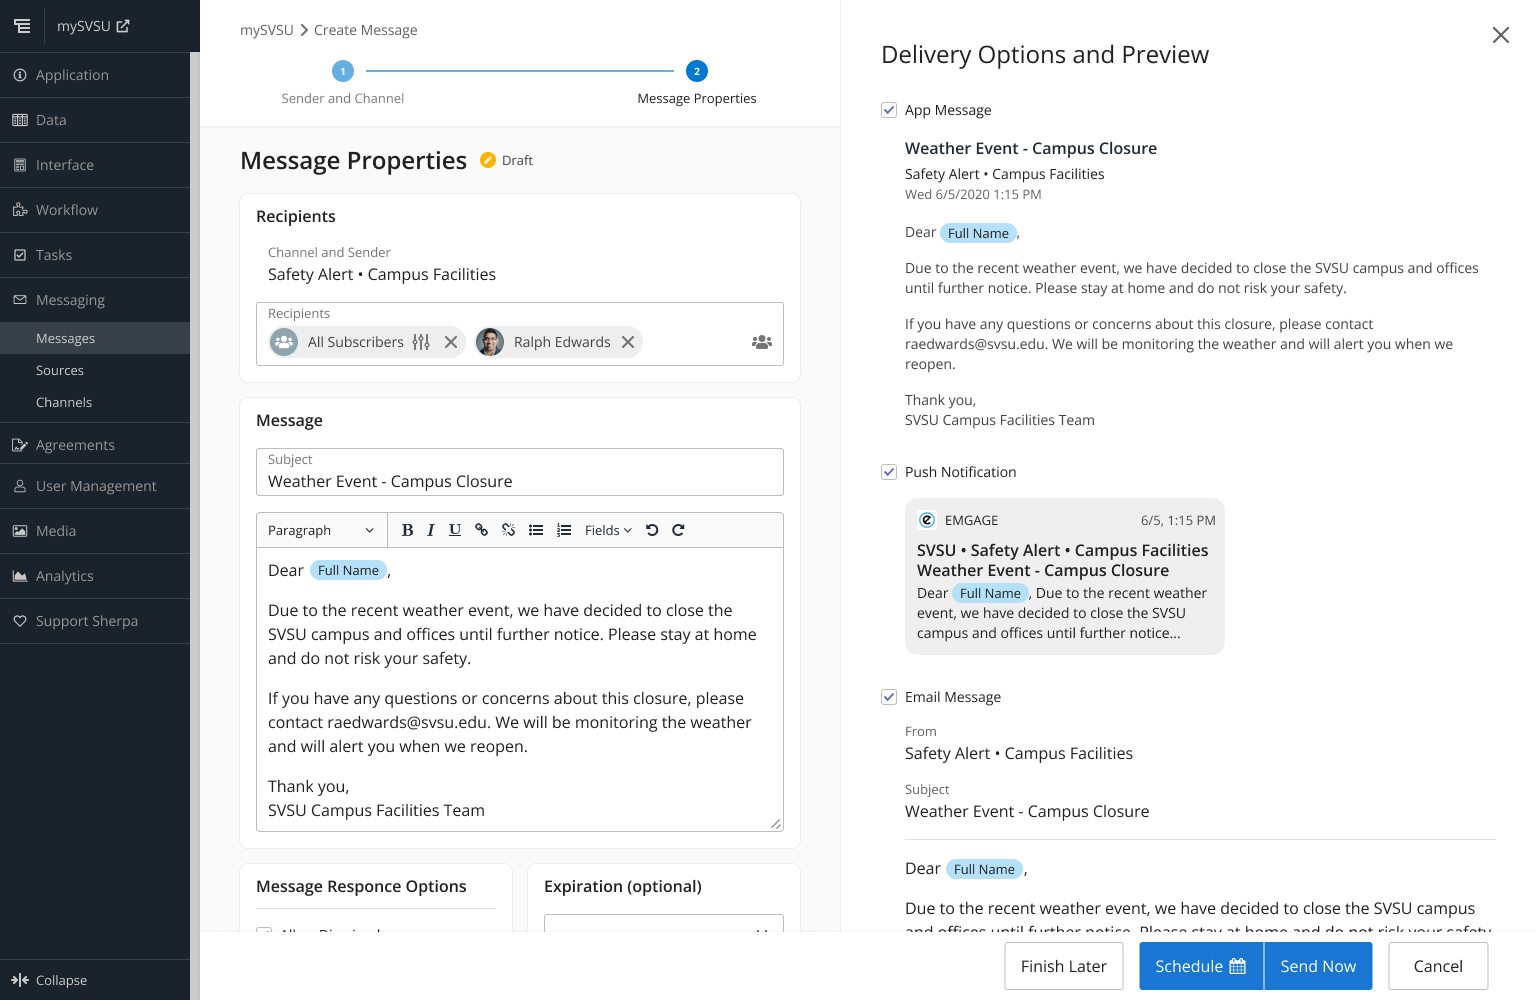Image resolution: width=1536 pixels, height=1000 pixels.
Task: Click mySVSU title in sidebar header
Action: (x=84, y=26)
